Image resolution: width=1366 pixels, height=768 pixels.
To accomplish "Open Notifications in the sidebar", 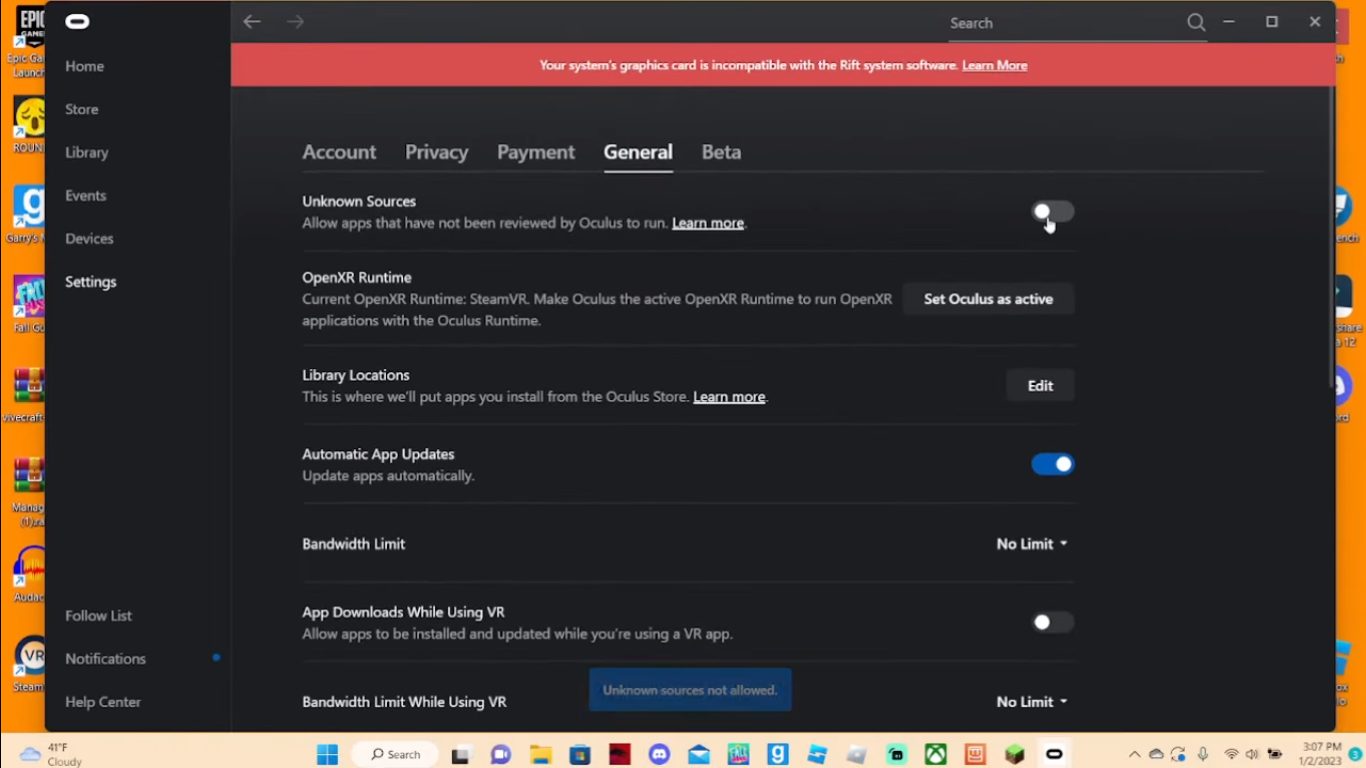I will click(105, 659).
